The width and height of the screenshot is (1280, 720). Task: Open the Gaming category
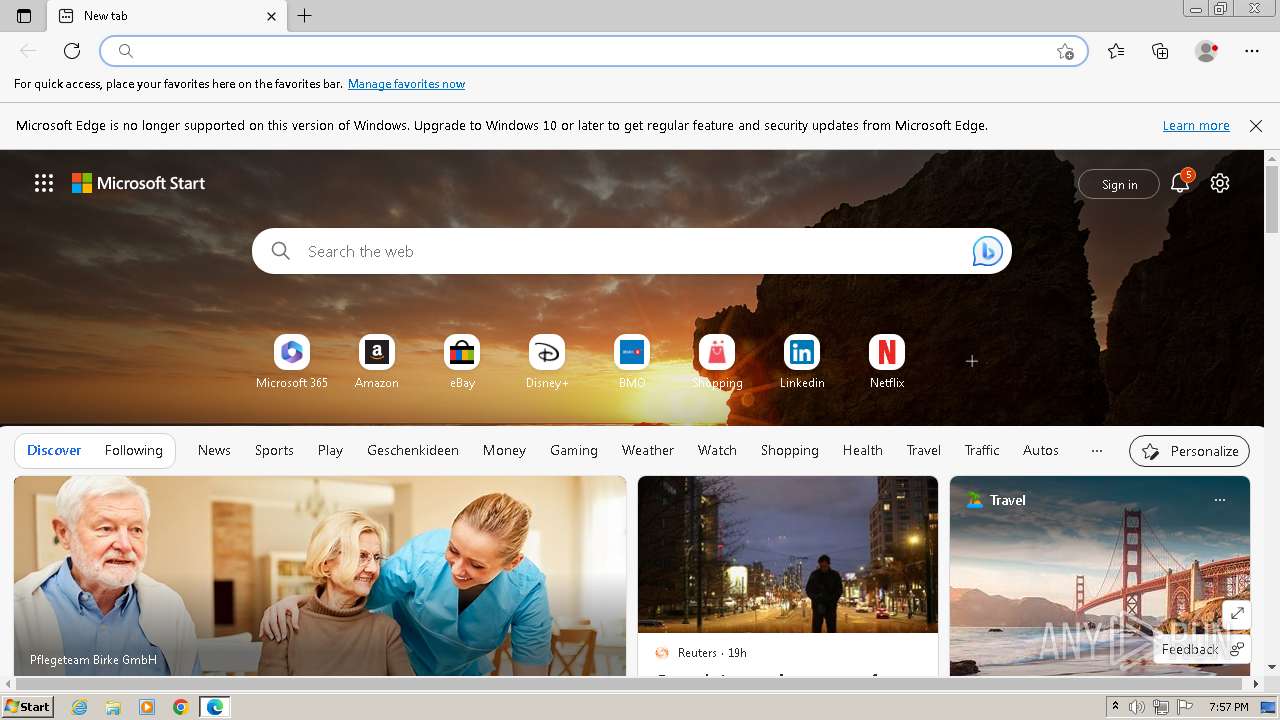point(574,451)
